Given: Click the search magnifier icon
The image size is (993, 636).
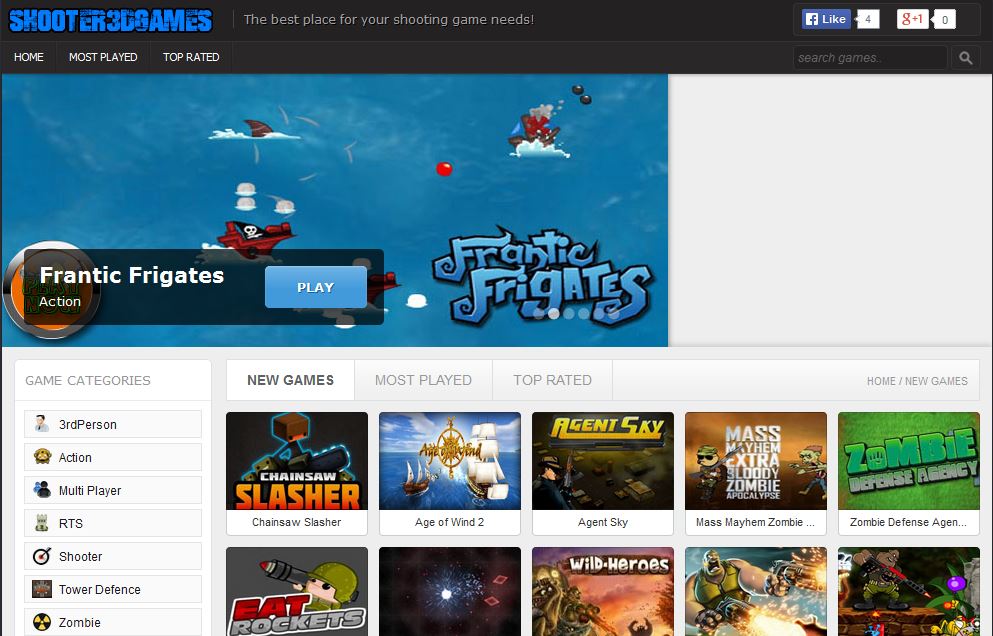Looking at the screenshot, I should (965, 58).
